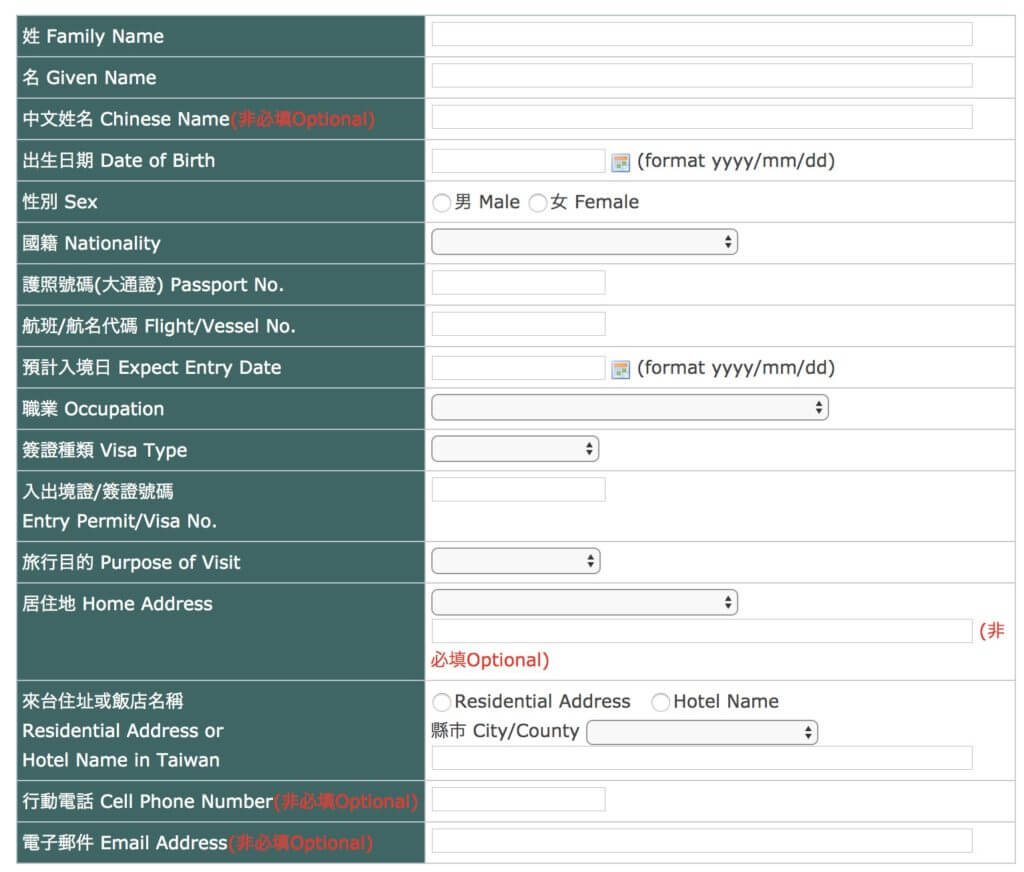Open the Expect Entry Date calendar picker

[x=621, y=369]
